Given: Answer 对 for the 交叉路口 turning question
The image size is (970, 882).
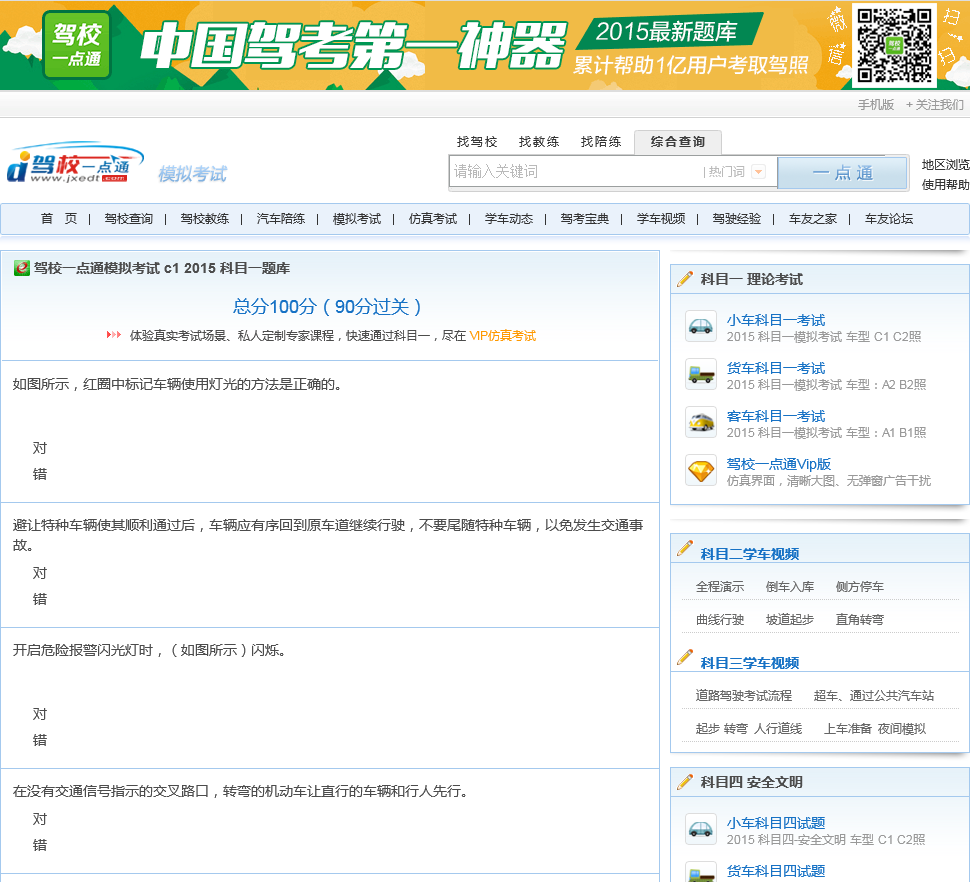Looking at the screenshot, I should [x=40, y=819].
